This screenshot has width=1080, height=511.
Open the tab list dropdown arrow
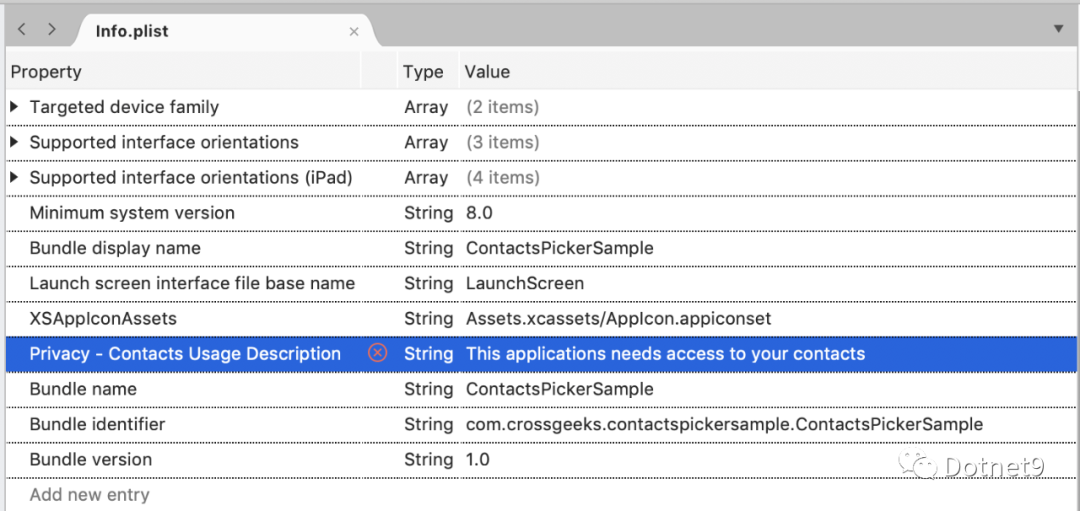click(1059, 30)
